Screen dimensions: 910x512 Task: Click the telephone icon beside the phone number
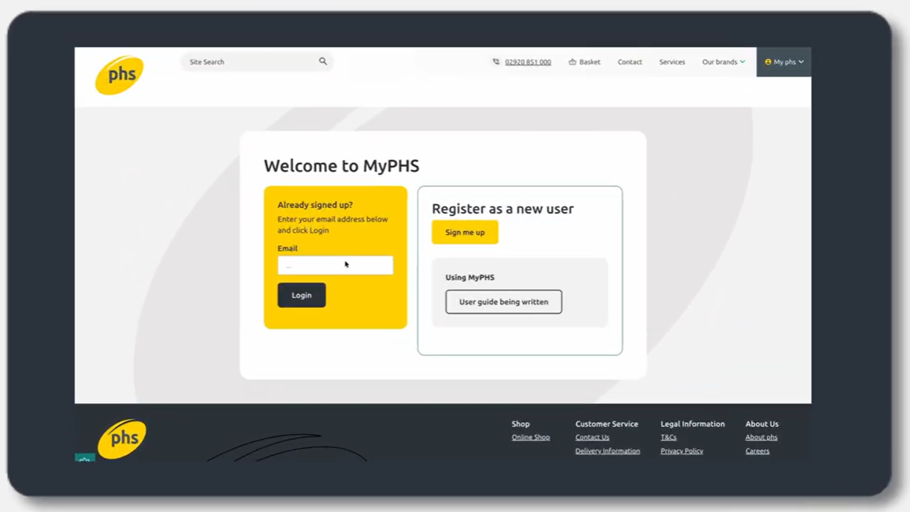pyautogui.click(x=496, y=62)
